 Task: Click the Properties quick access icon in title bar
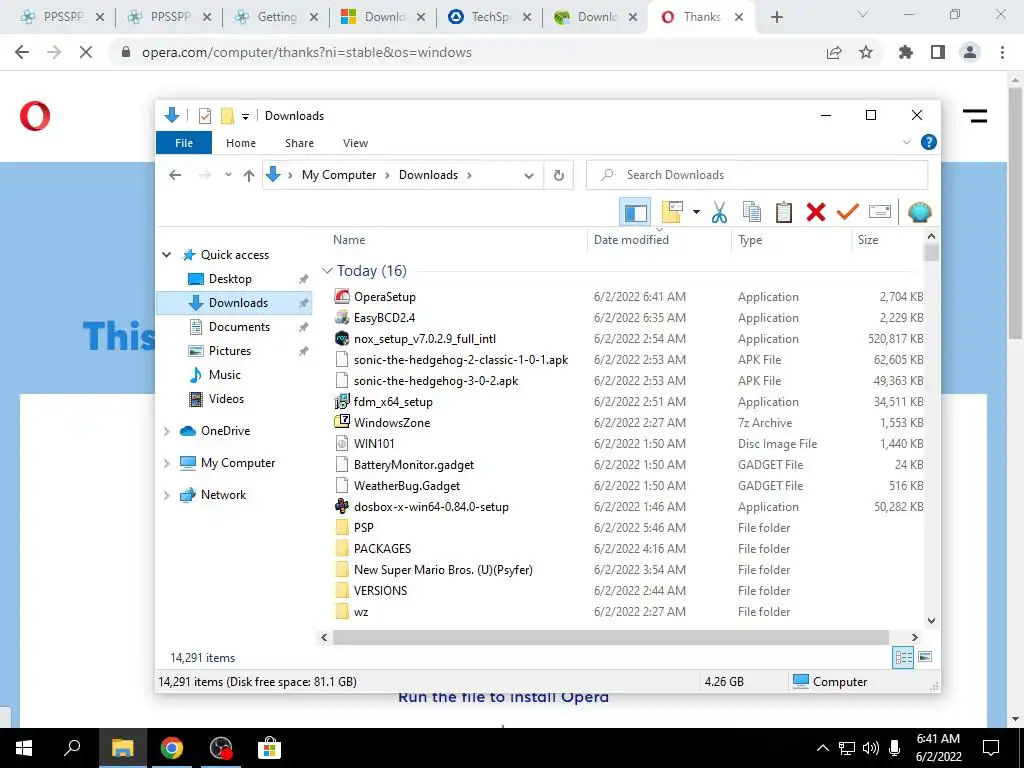coord(204,116)
